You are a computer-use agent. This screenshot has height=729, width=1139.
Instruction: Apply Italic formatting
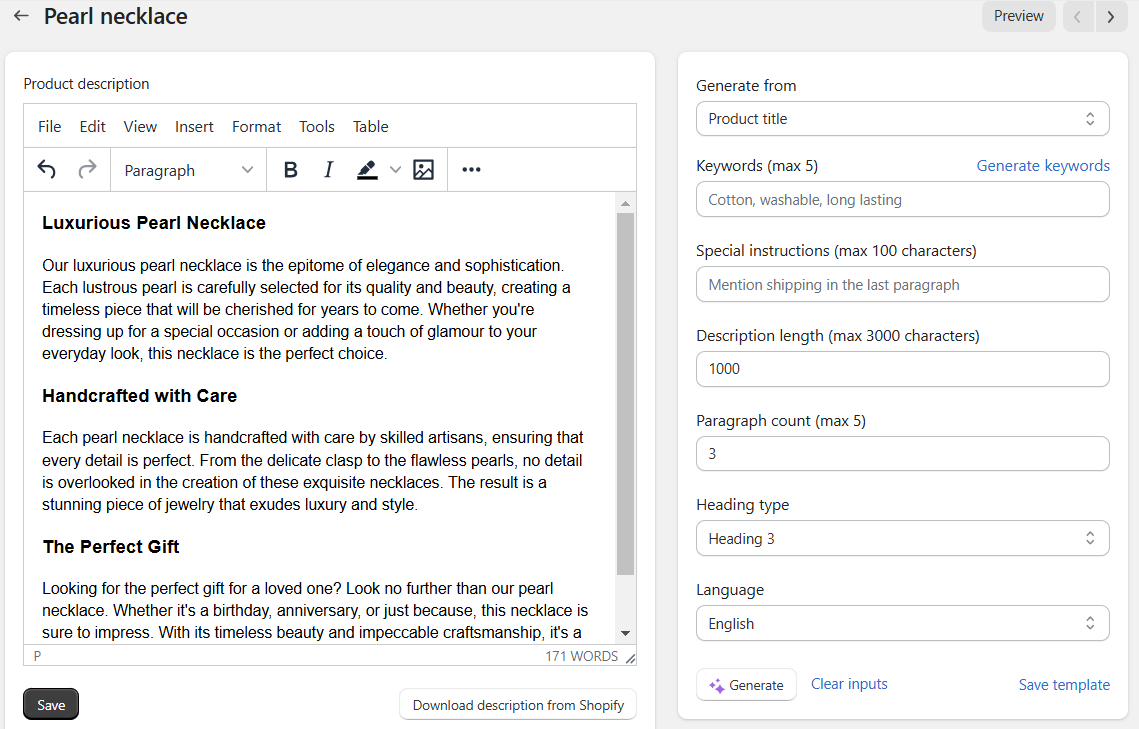[328, 169]
